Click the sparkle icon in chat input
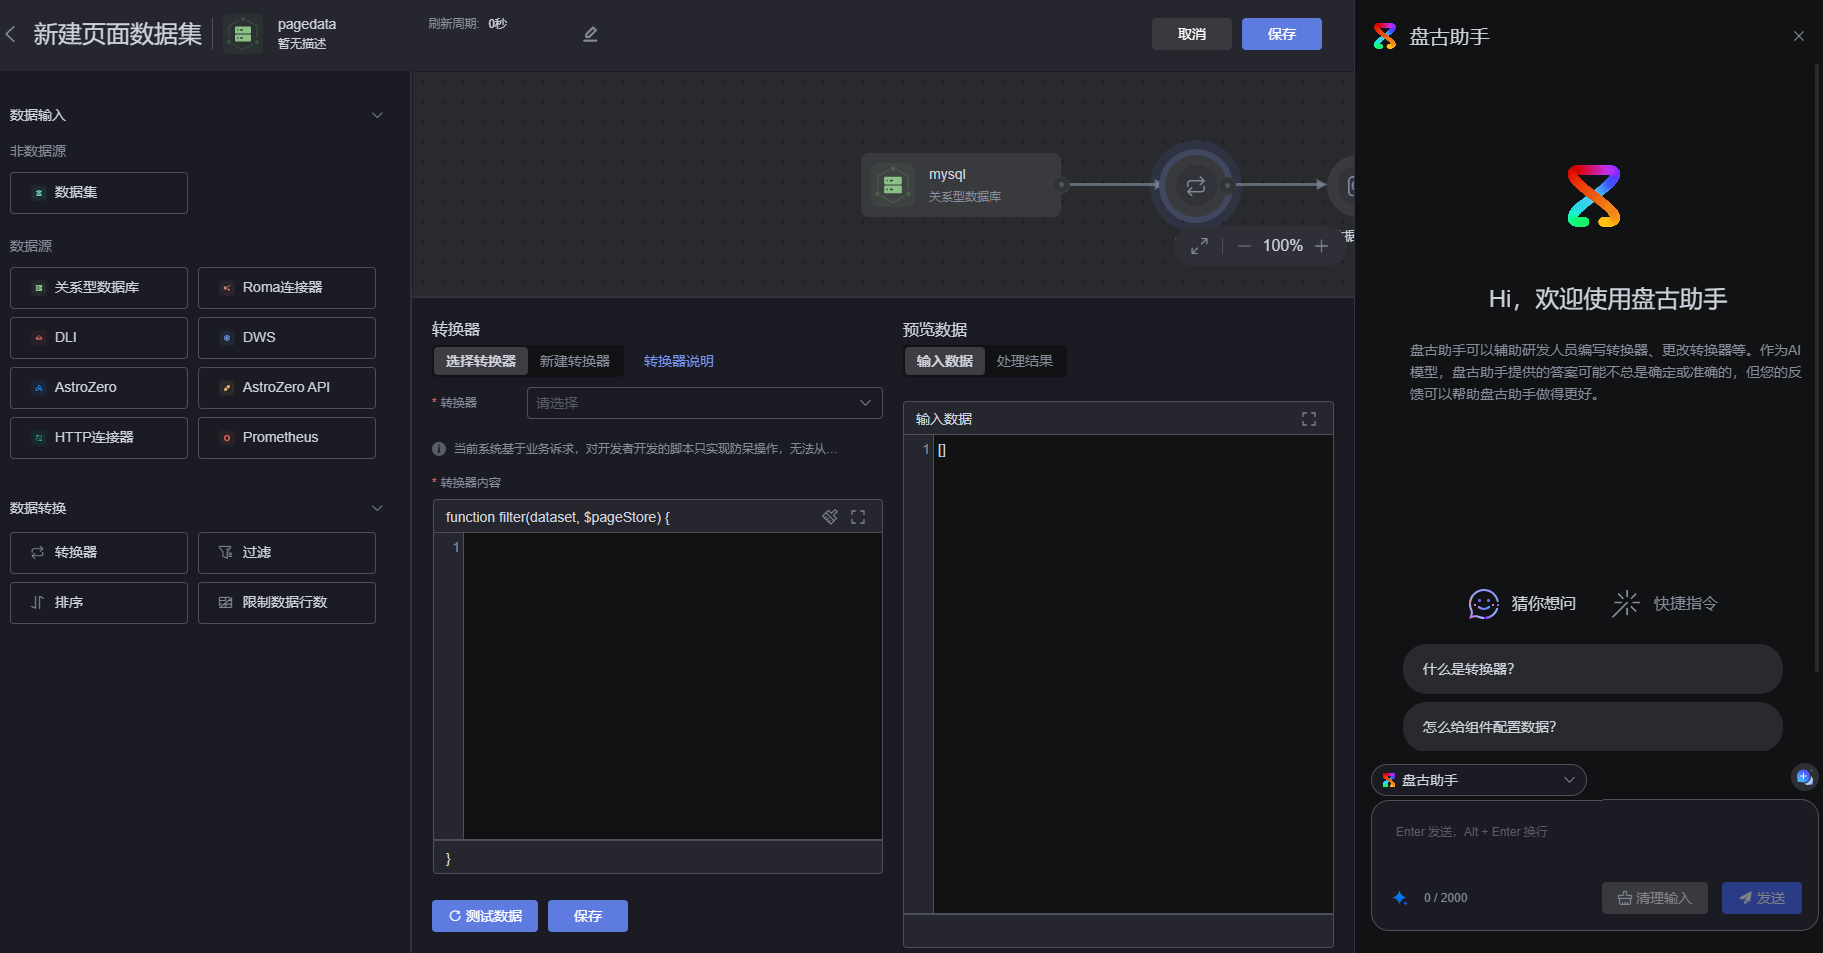Viewport: 1823px width, 953px height. coord(1400,898)
